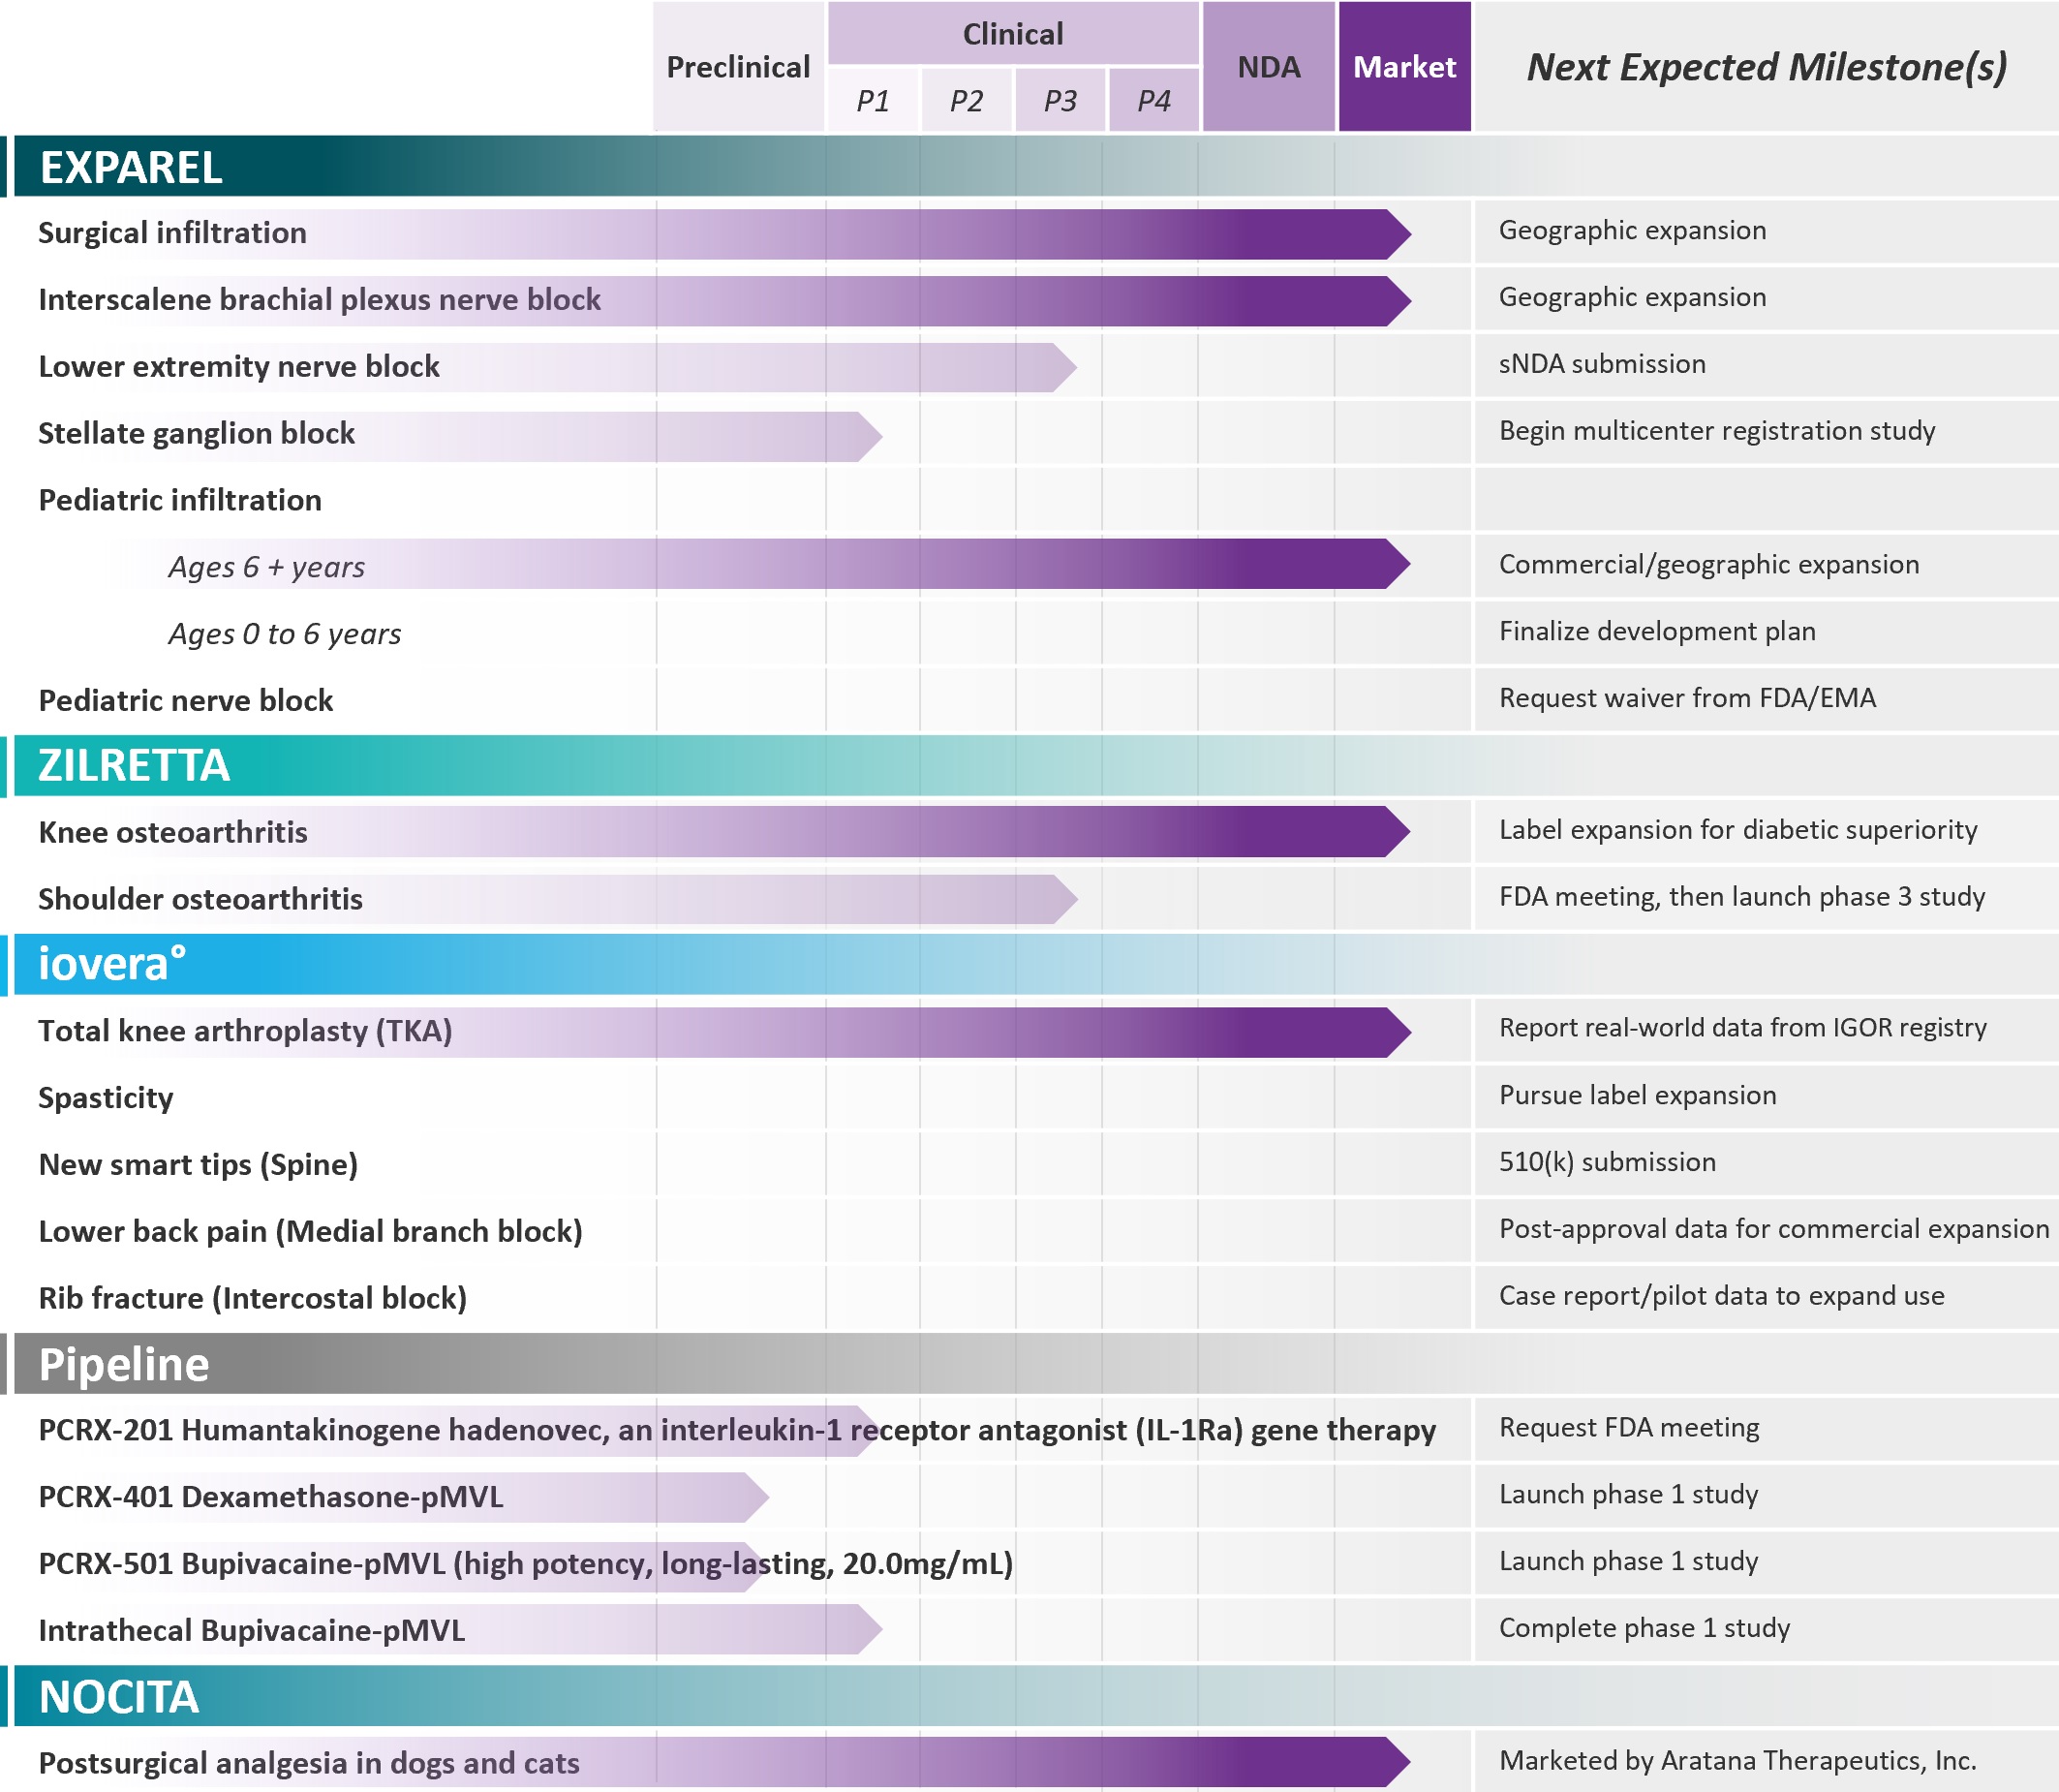Click Marketed by Aratana Therapeutics text
The height and width of the screenshot is (1792, 2059).
click(1737, 1761)
